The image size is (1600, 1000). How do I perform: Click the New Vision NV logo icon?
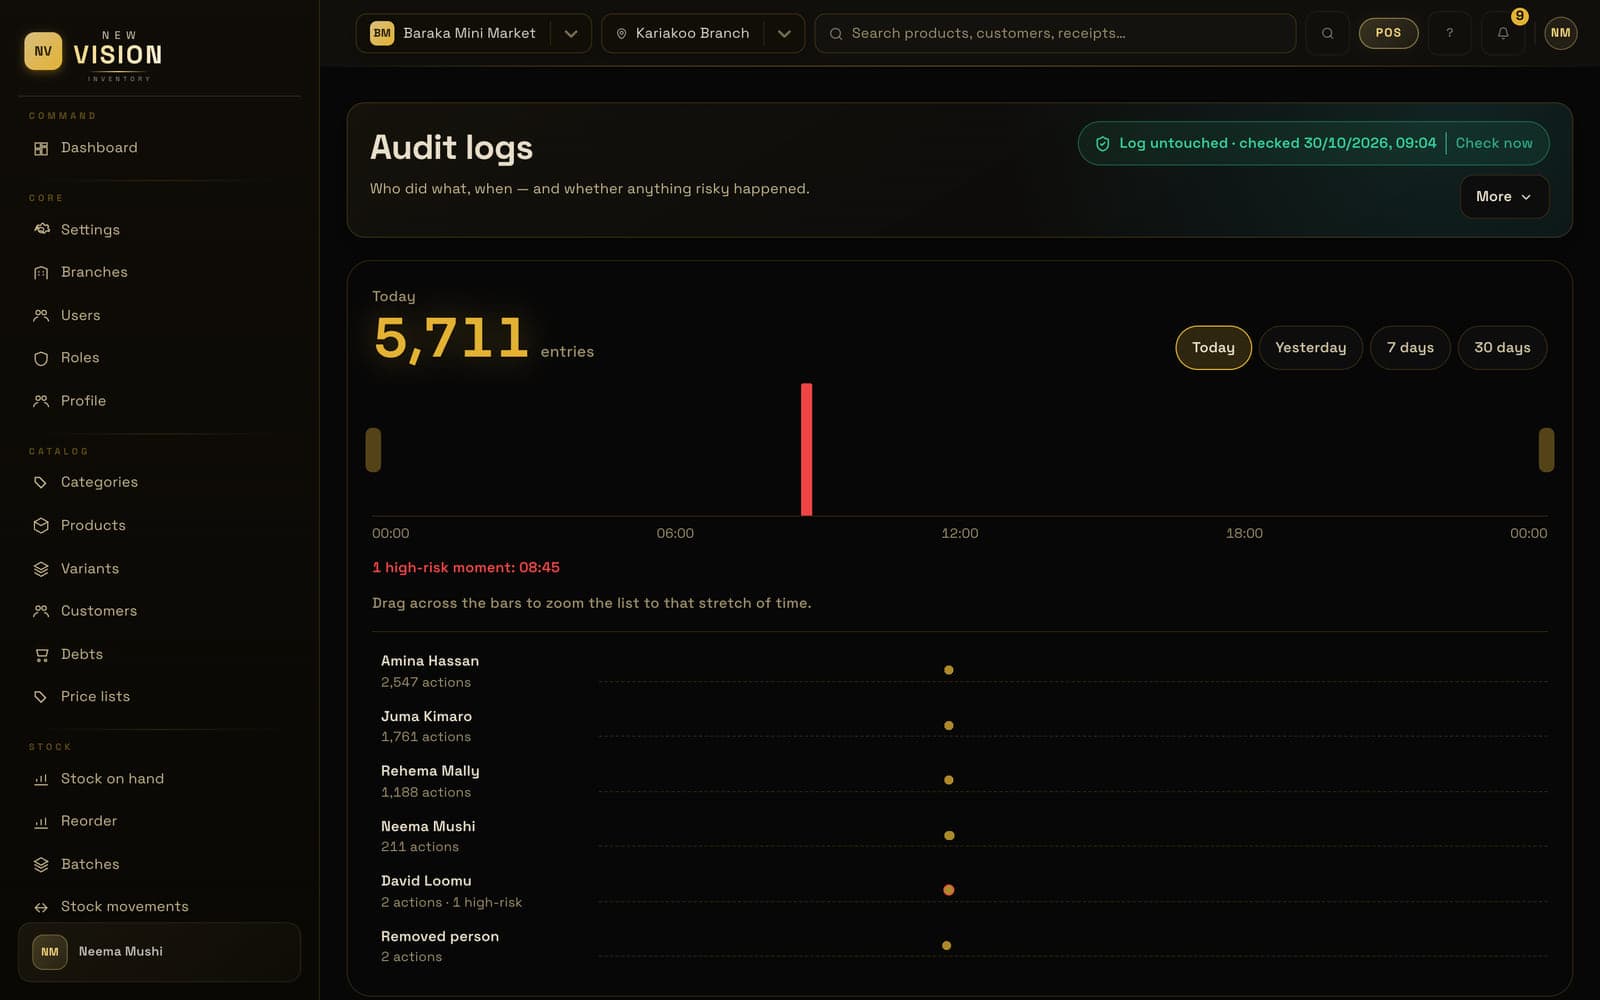tap(43, 51)
